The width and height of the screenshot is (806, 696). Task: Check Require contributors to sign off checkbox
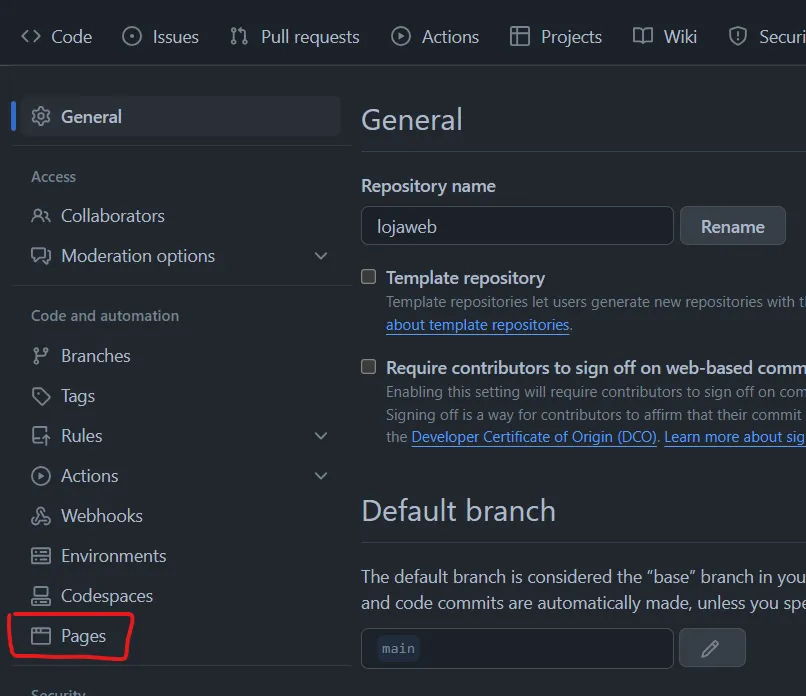point(369,367)
